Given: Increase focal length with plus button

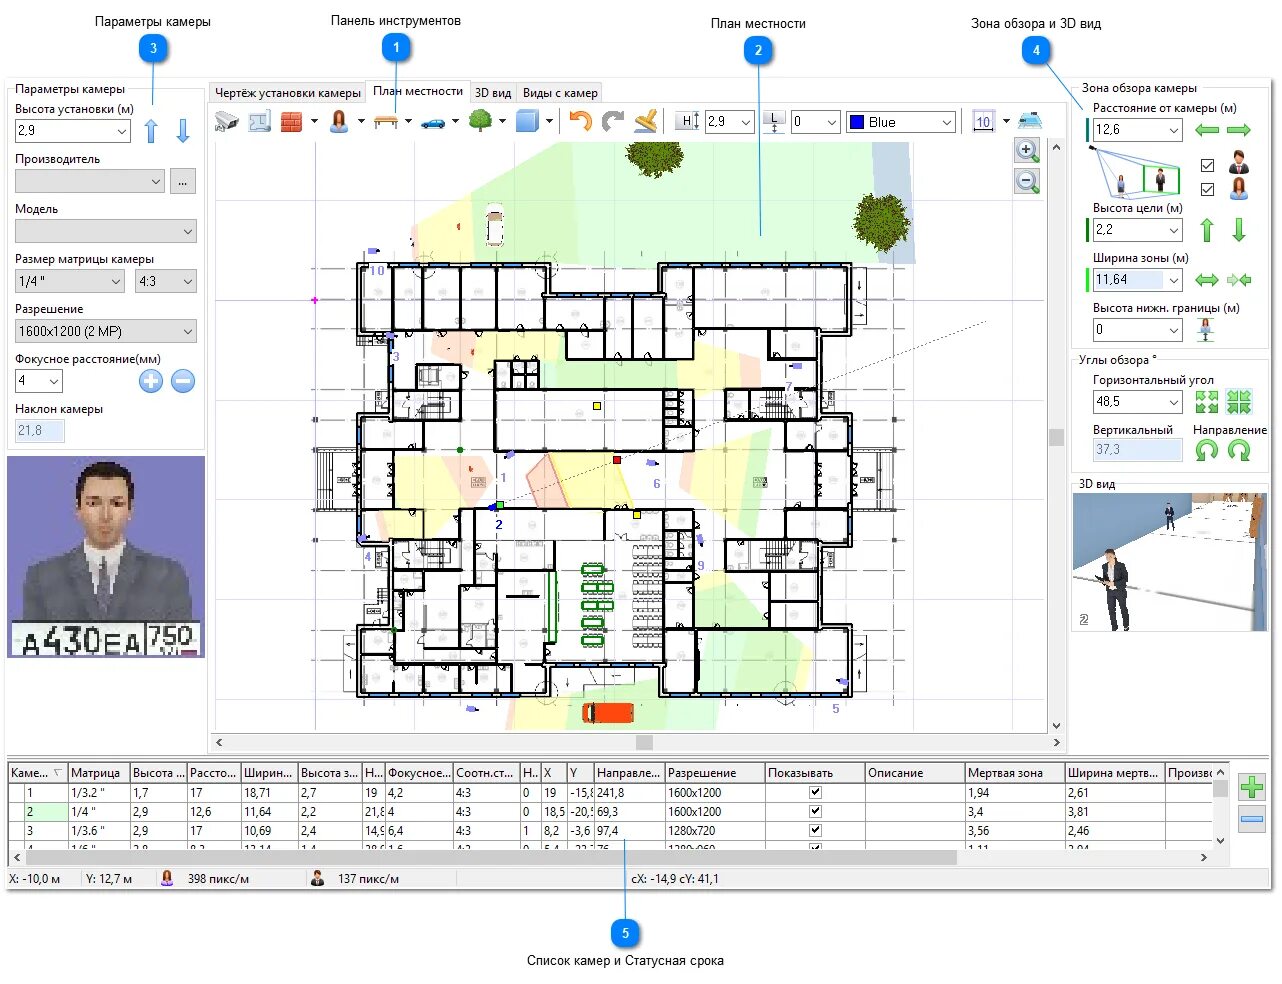Looking at the screenshot, I should pyautogui.click(x=151, y=381).
